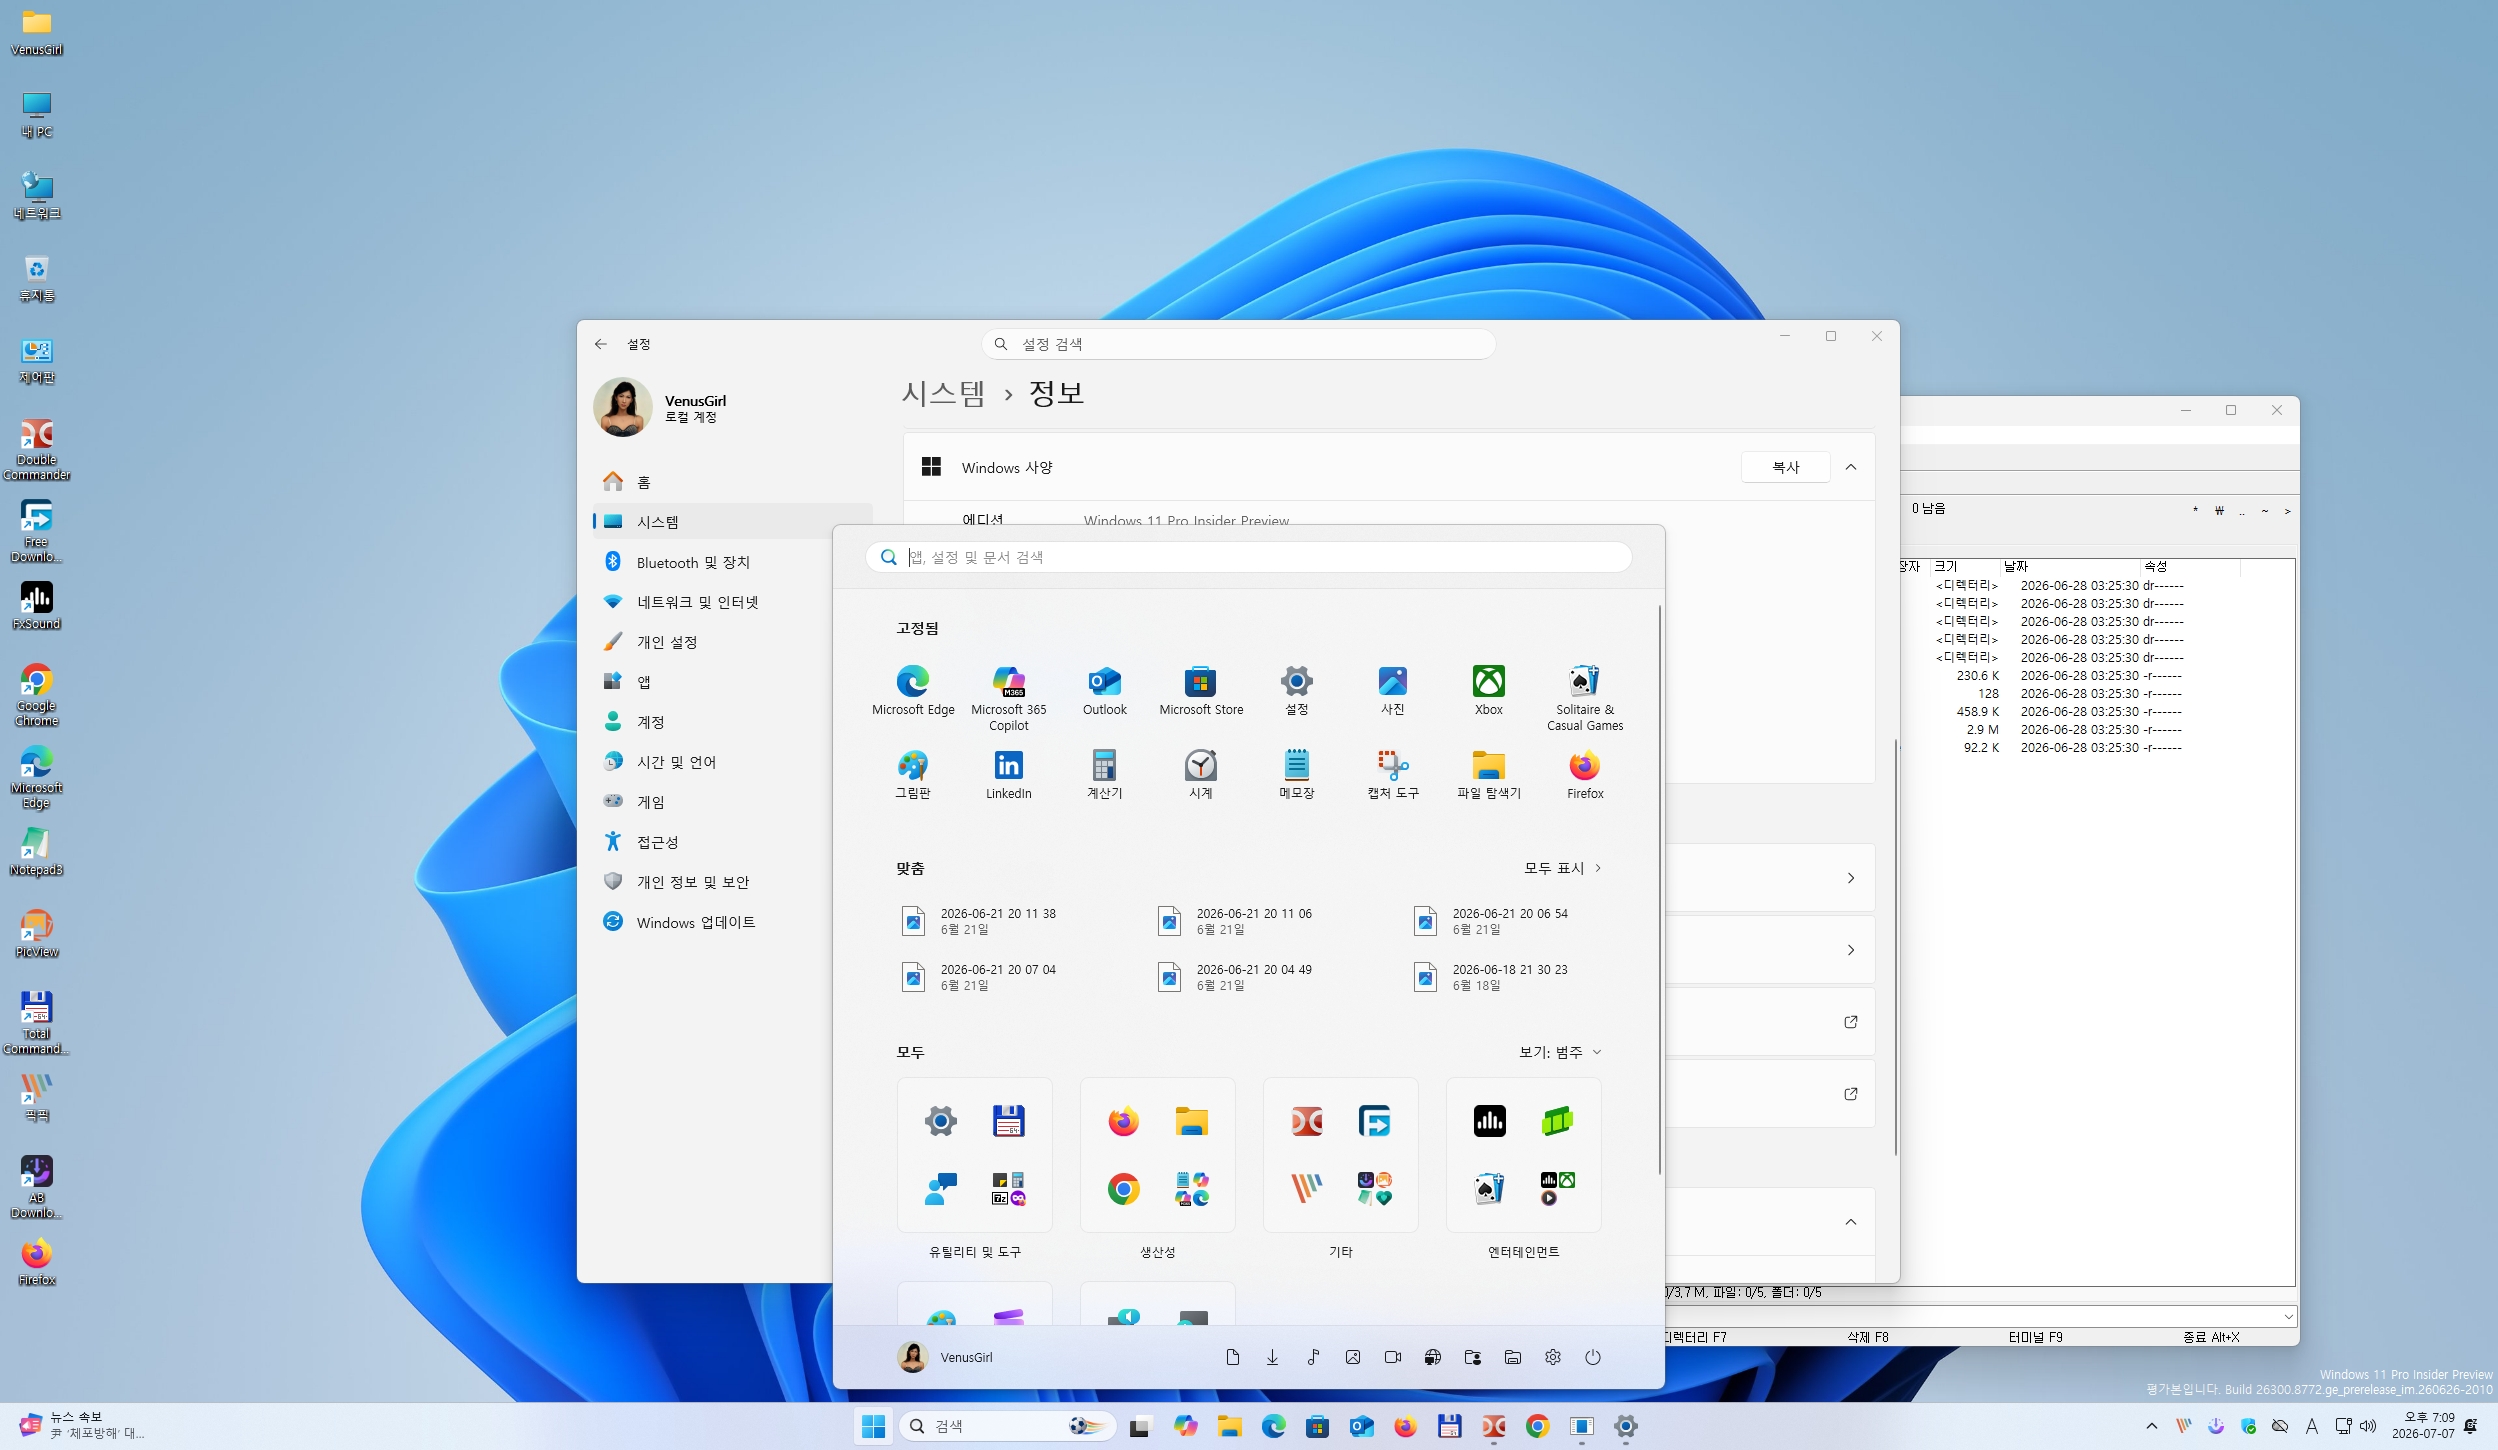
Task: Go back using the Settings back arrow
Action: pos(601,344)
